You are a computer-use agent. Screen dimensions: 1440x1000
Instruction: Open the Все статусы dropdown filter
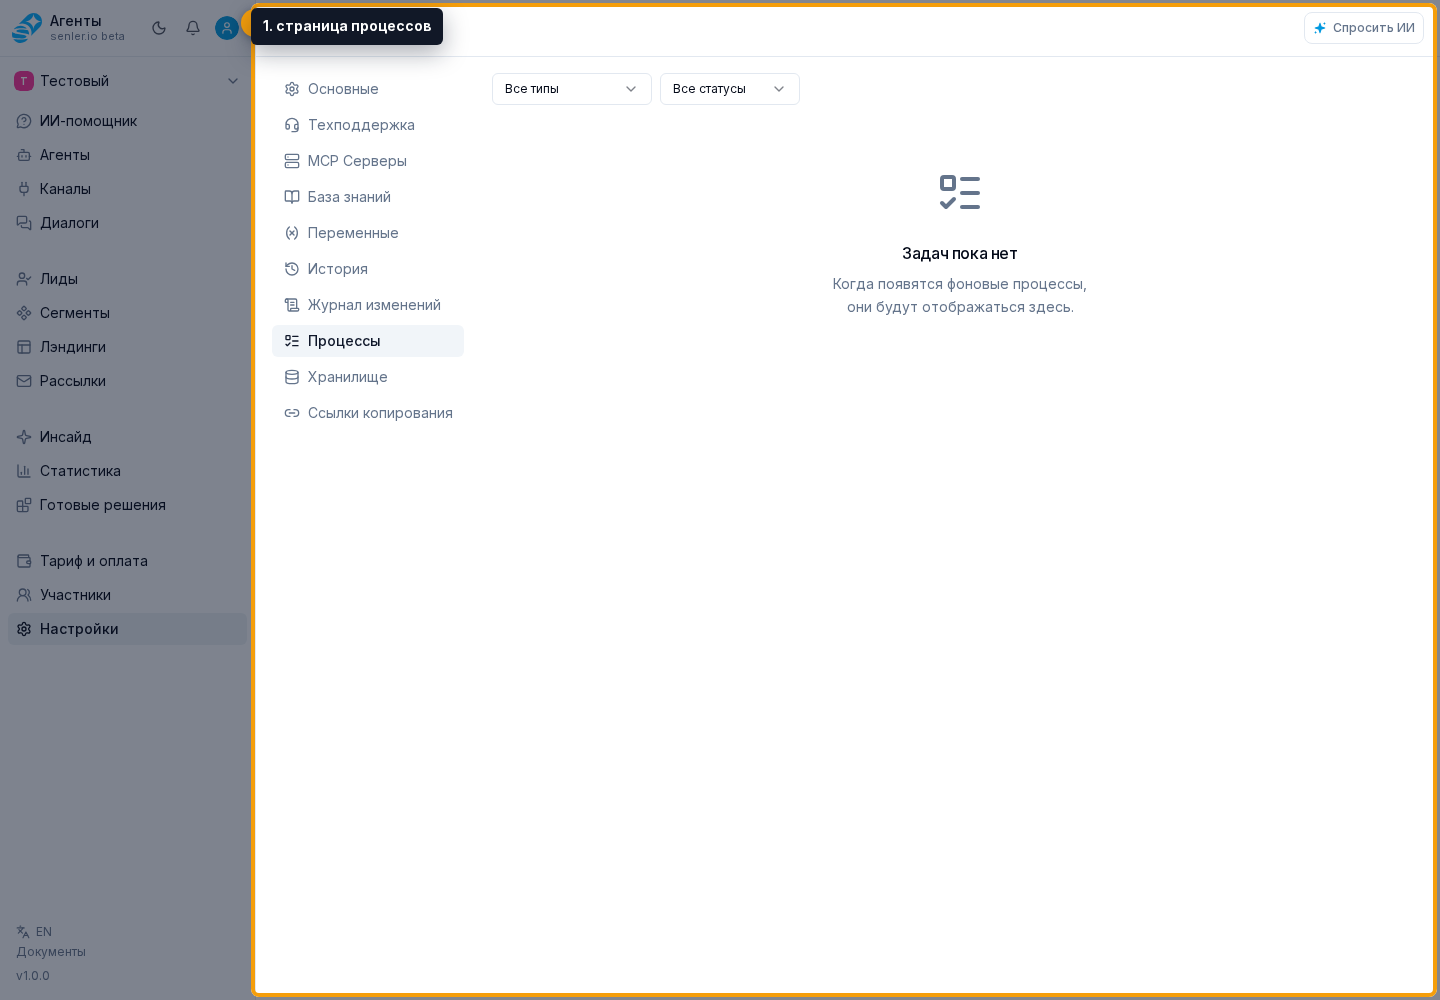click(x=730, y=89)
